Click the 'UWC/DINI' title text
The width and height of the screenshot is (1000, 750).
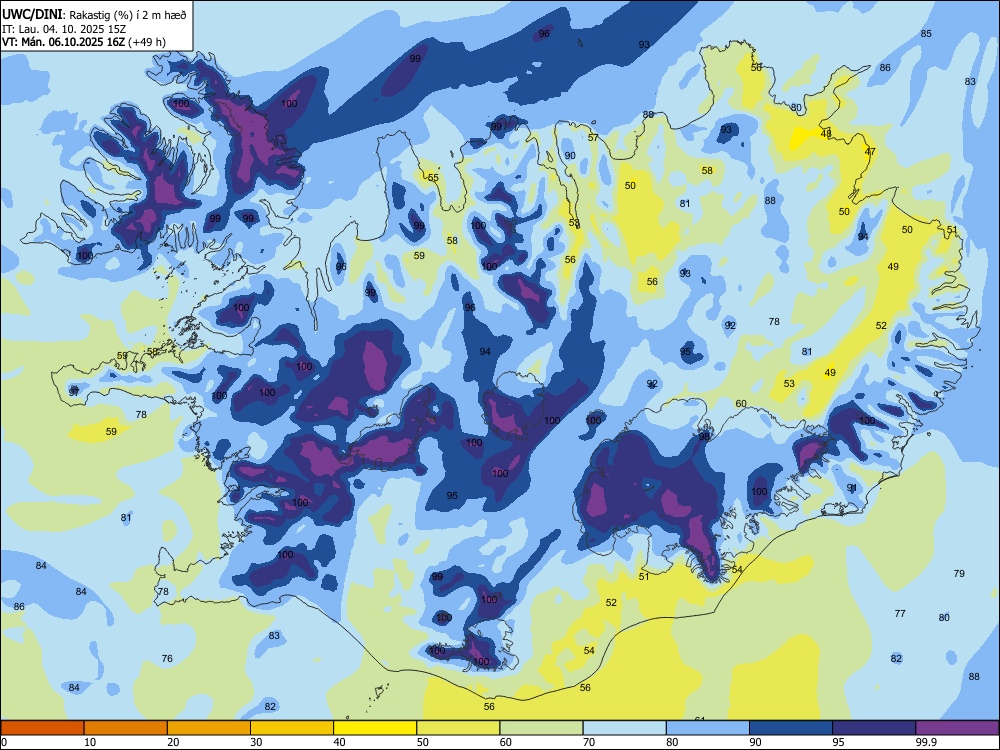pyautogui.click(x=32, y=14)
